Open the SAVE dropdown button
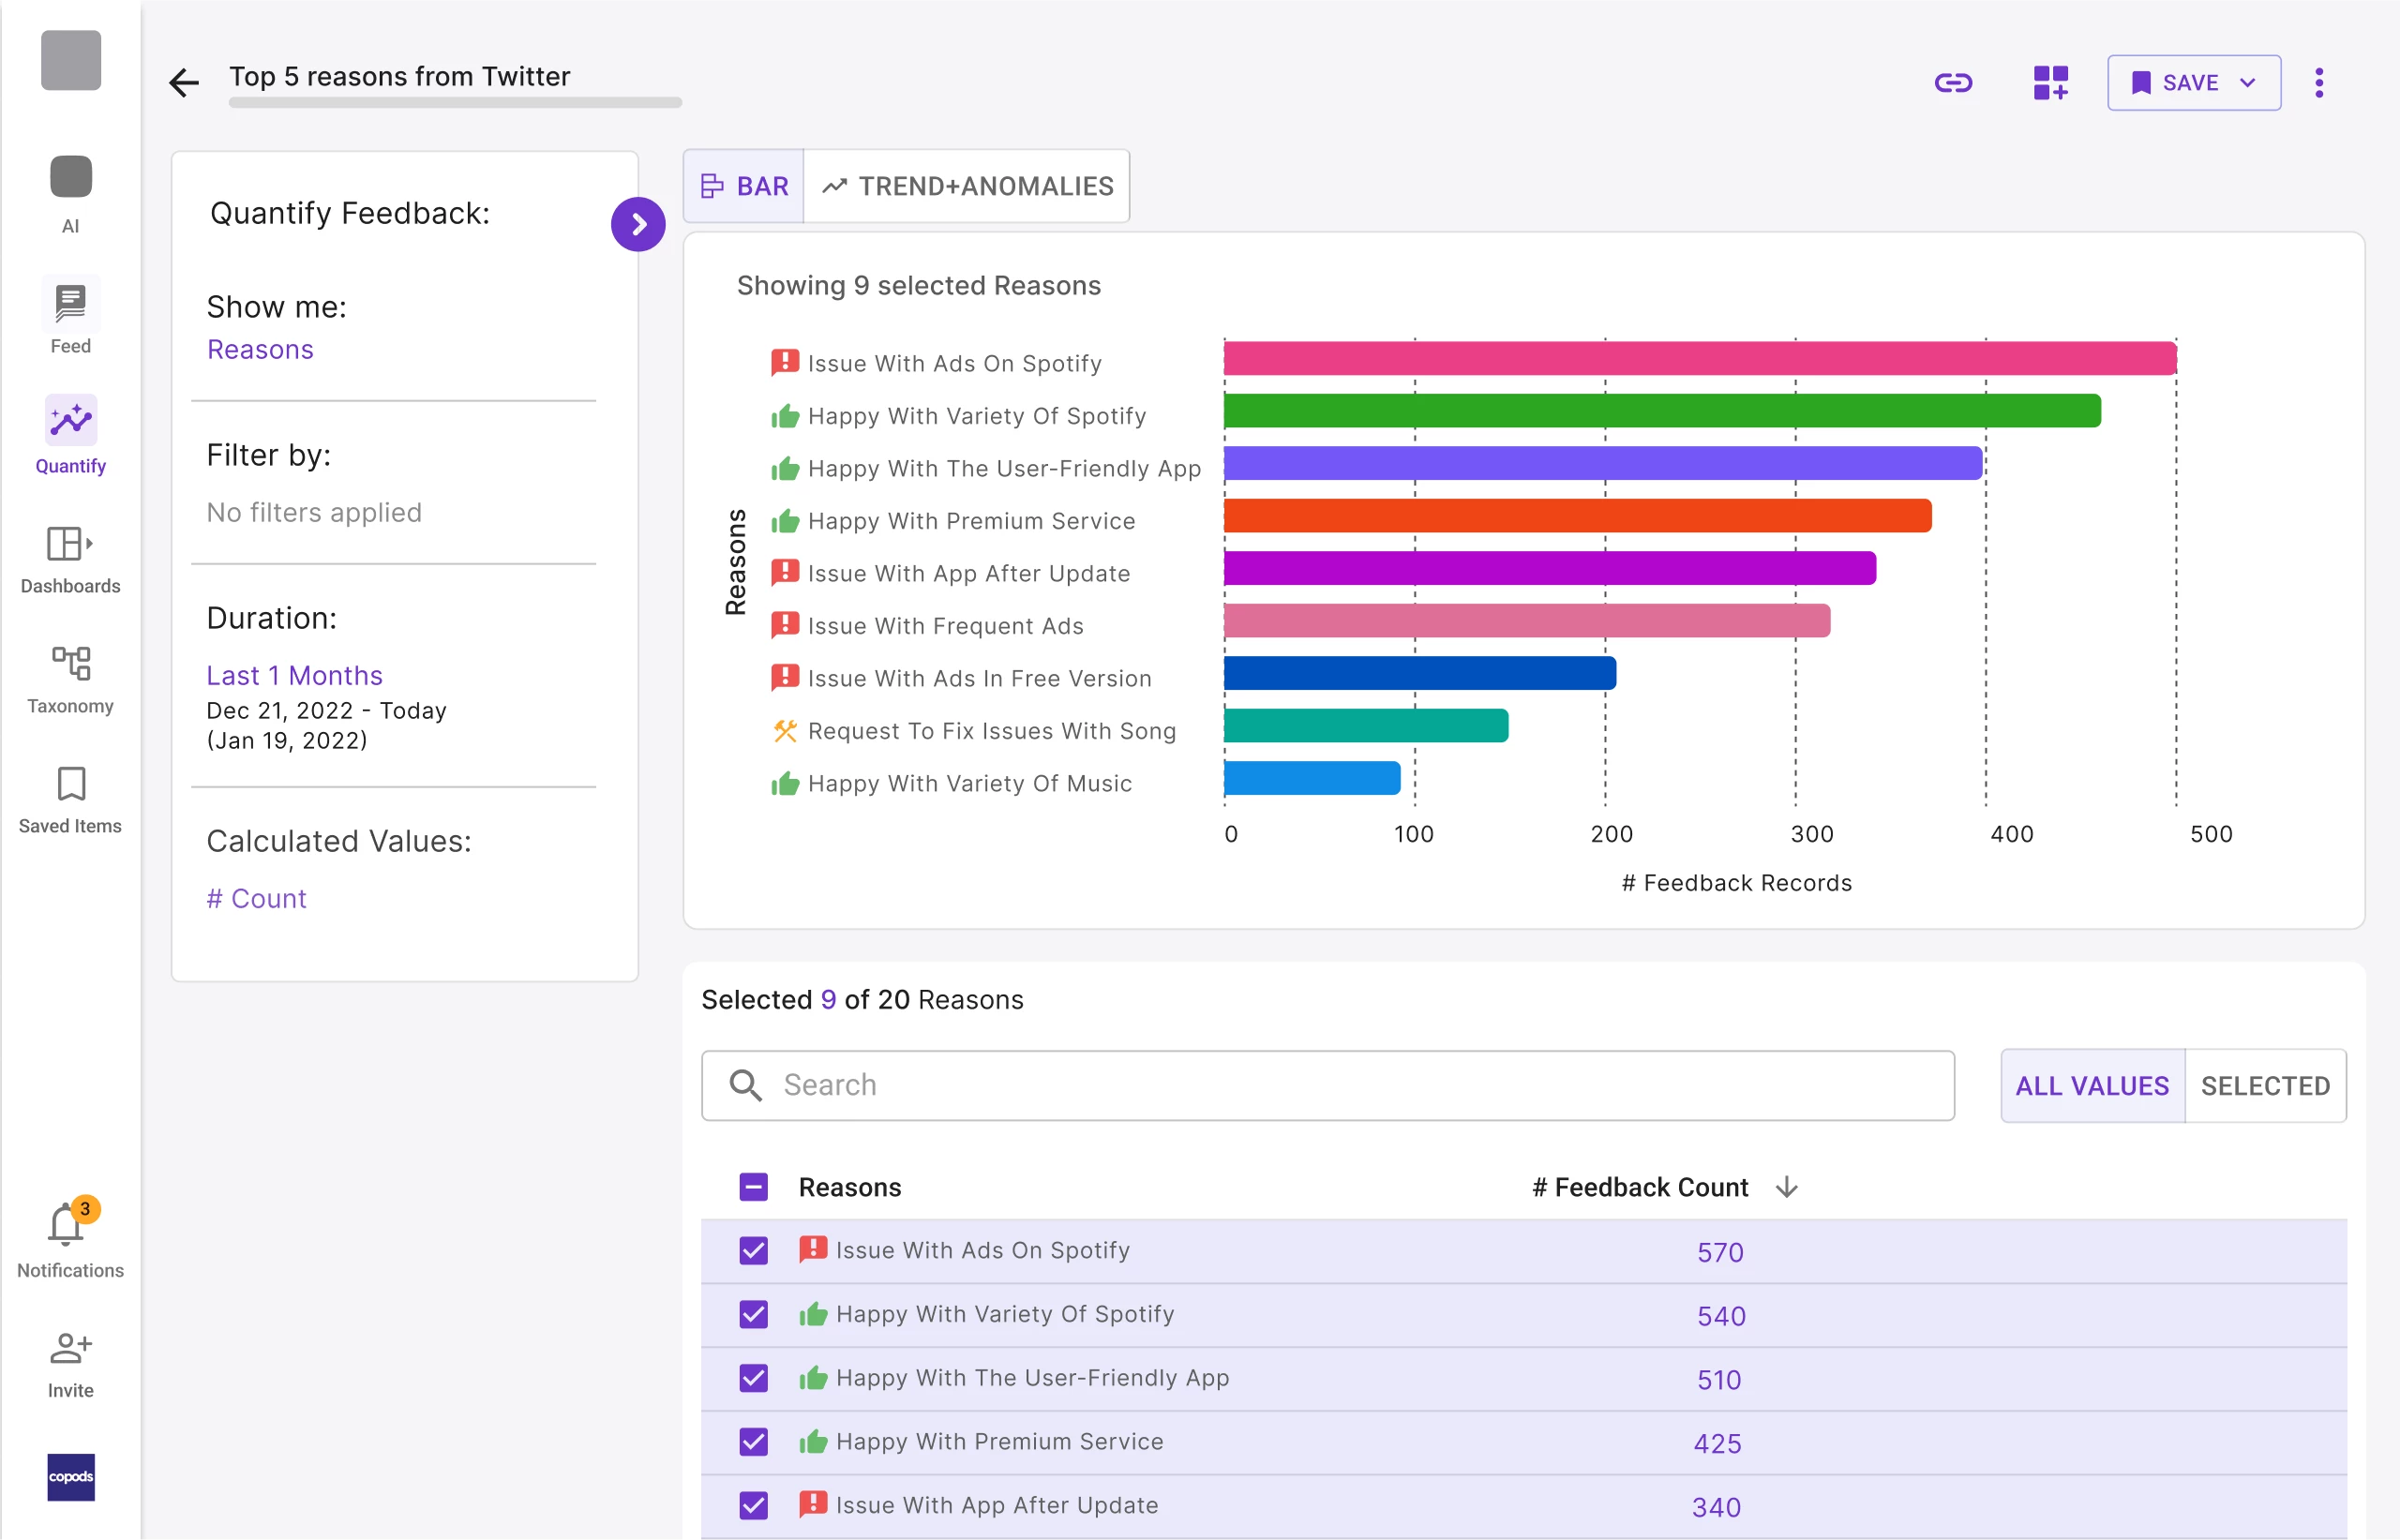Image resolution: width=2400 pixels, height=1540 pixels. coord(2193,82)
